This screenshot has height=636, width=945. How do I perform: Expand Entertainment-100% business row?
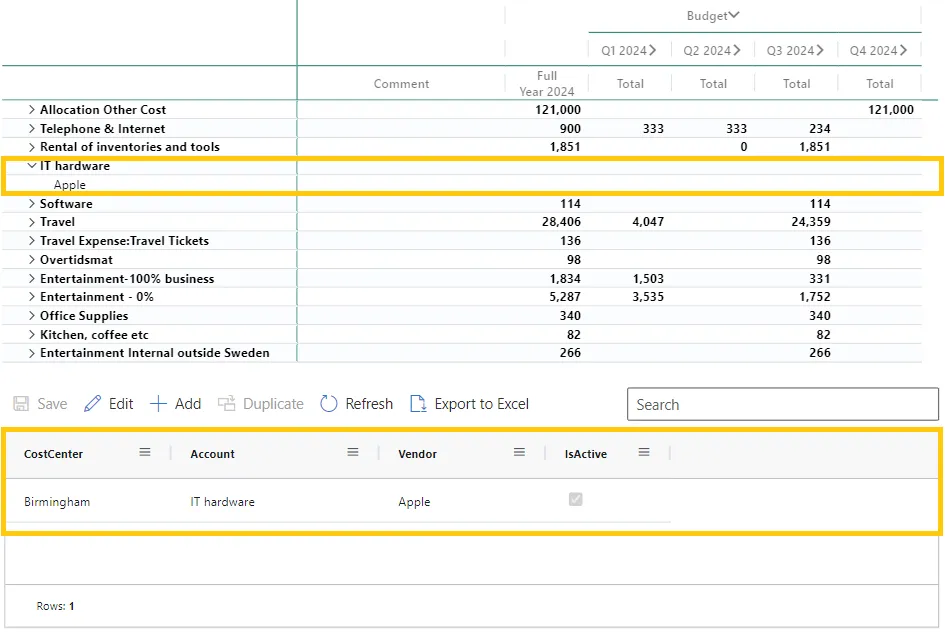click(32, 279)
